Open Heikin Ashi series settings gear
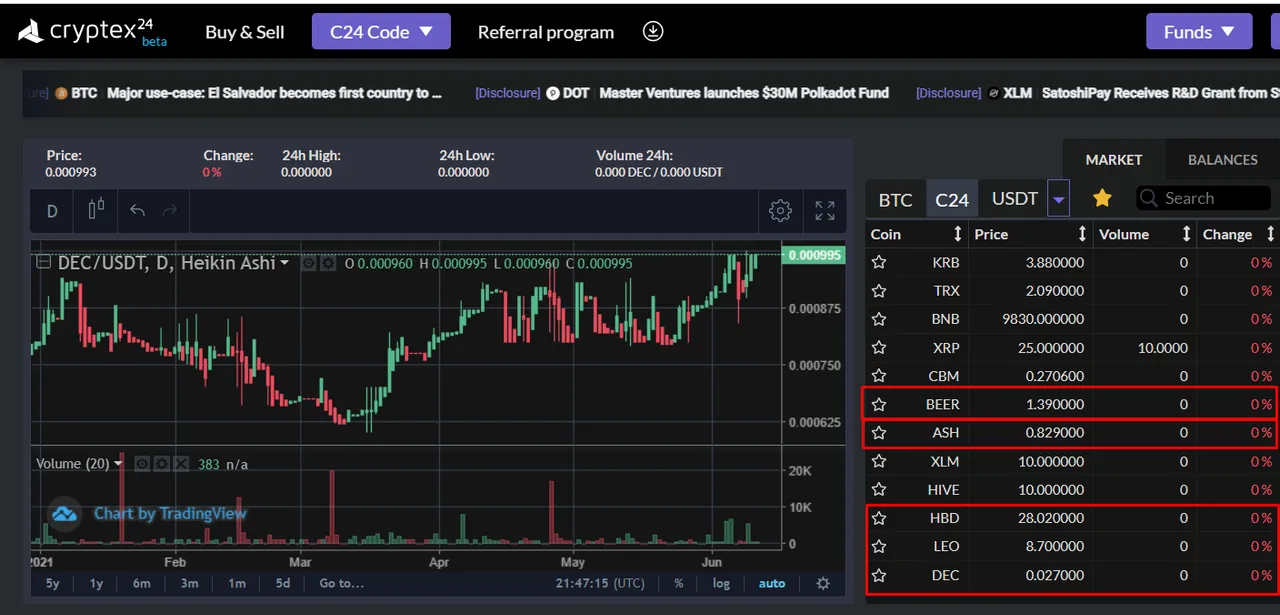 pos(327,264)
